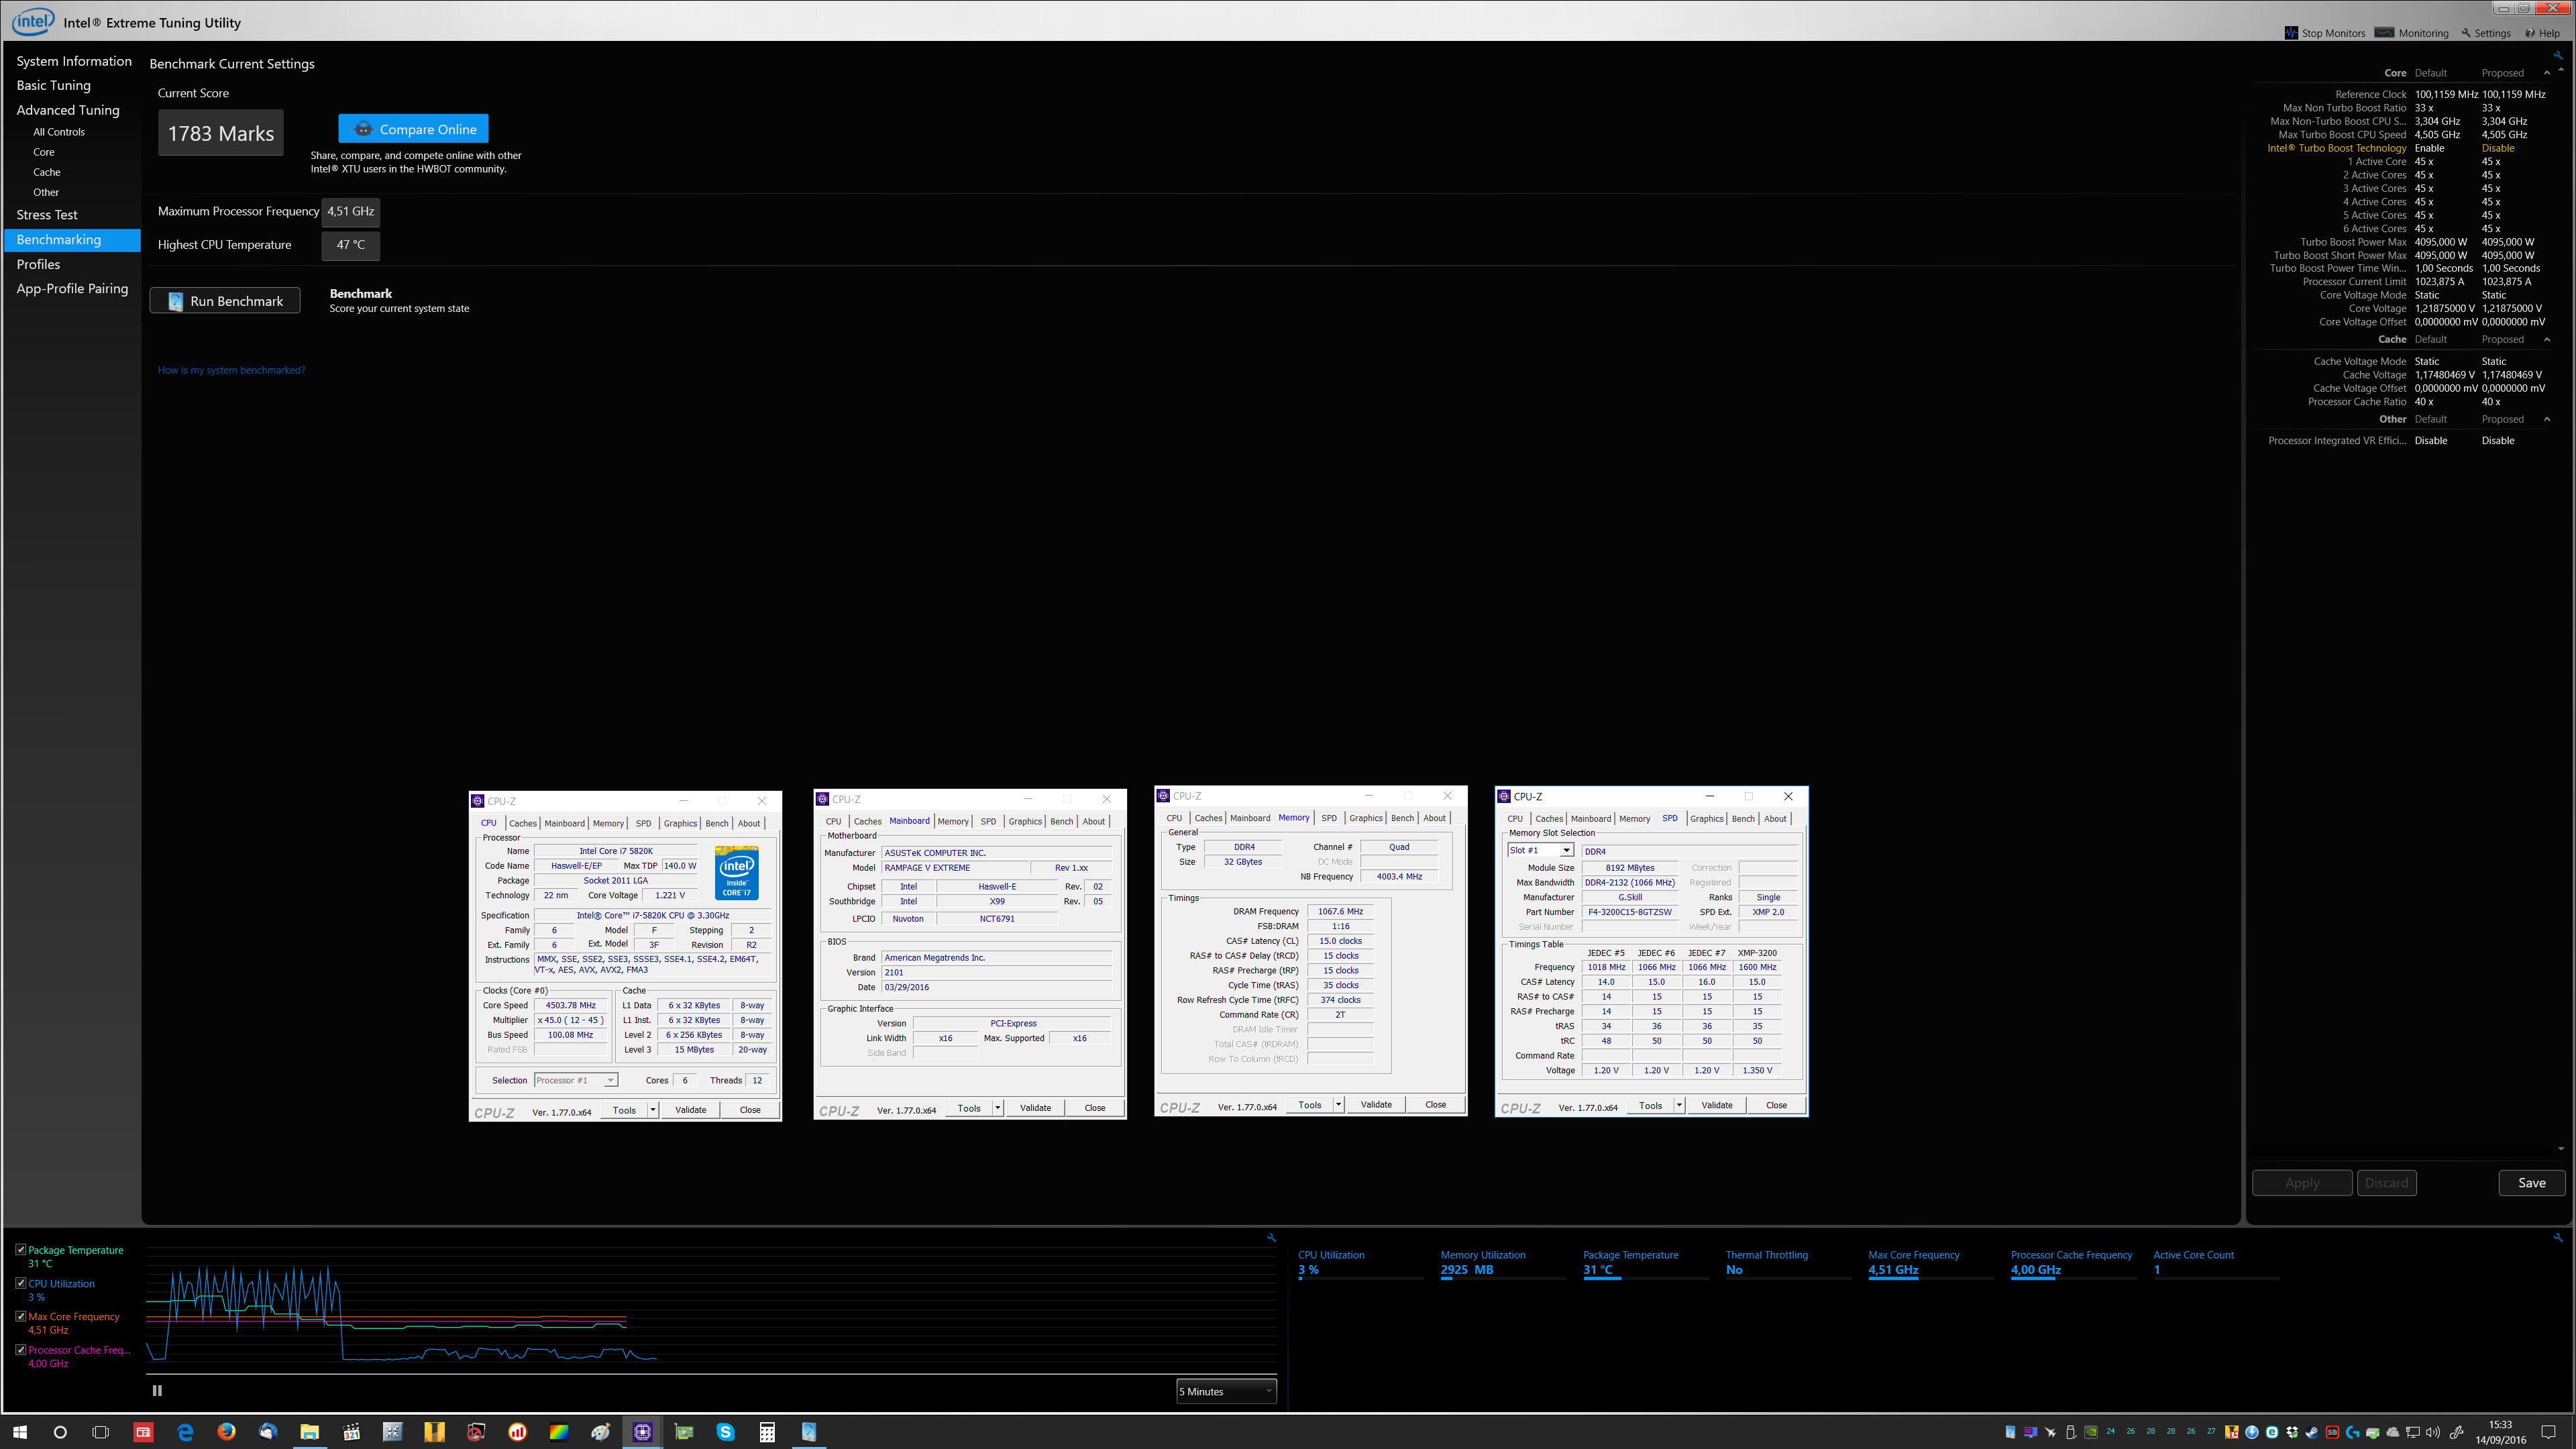Click the Discard button
2576x1449 pixels.
click(2387, 1183)
